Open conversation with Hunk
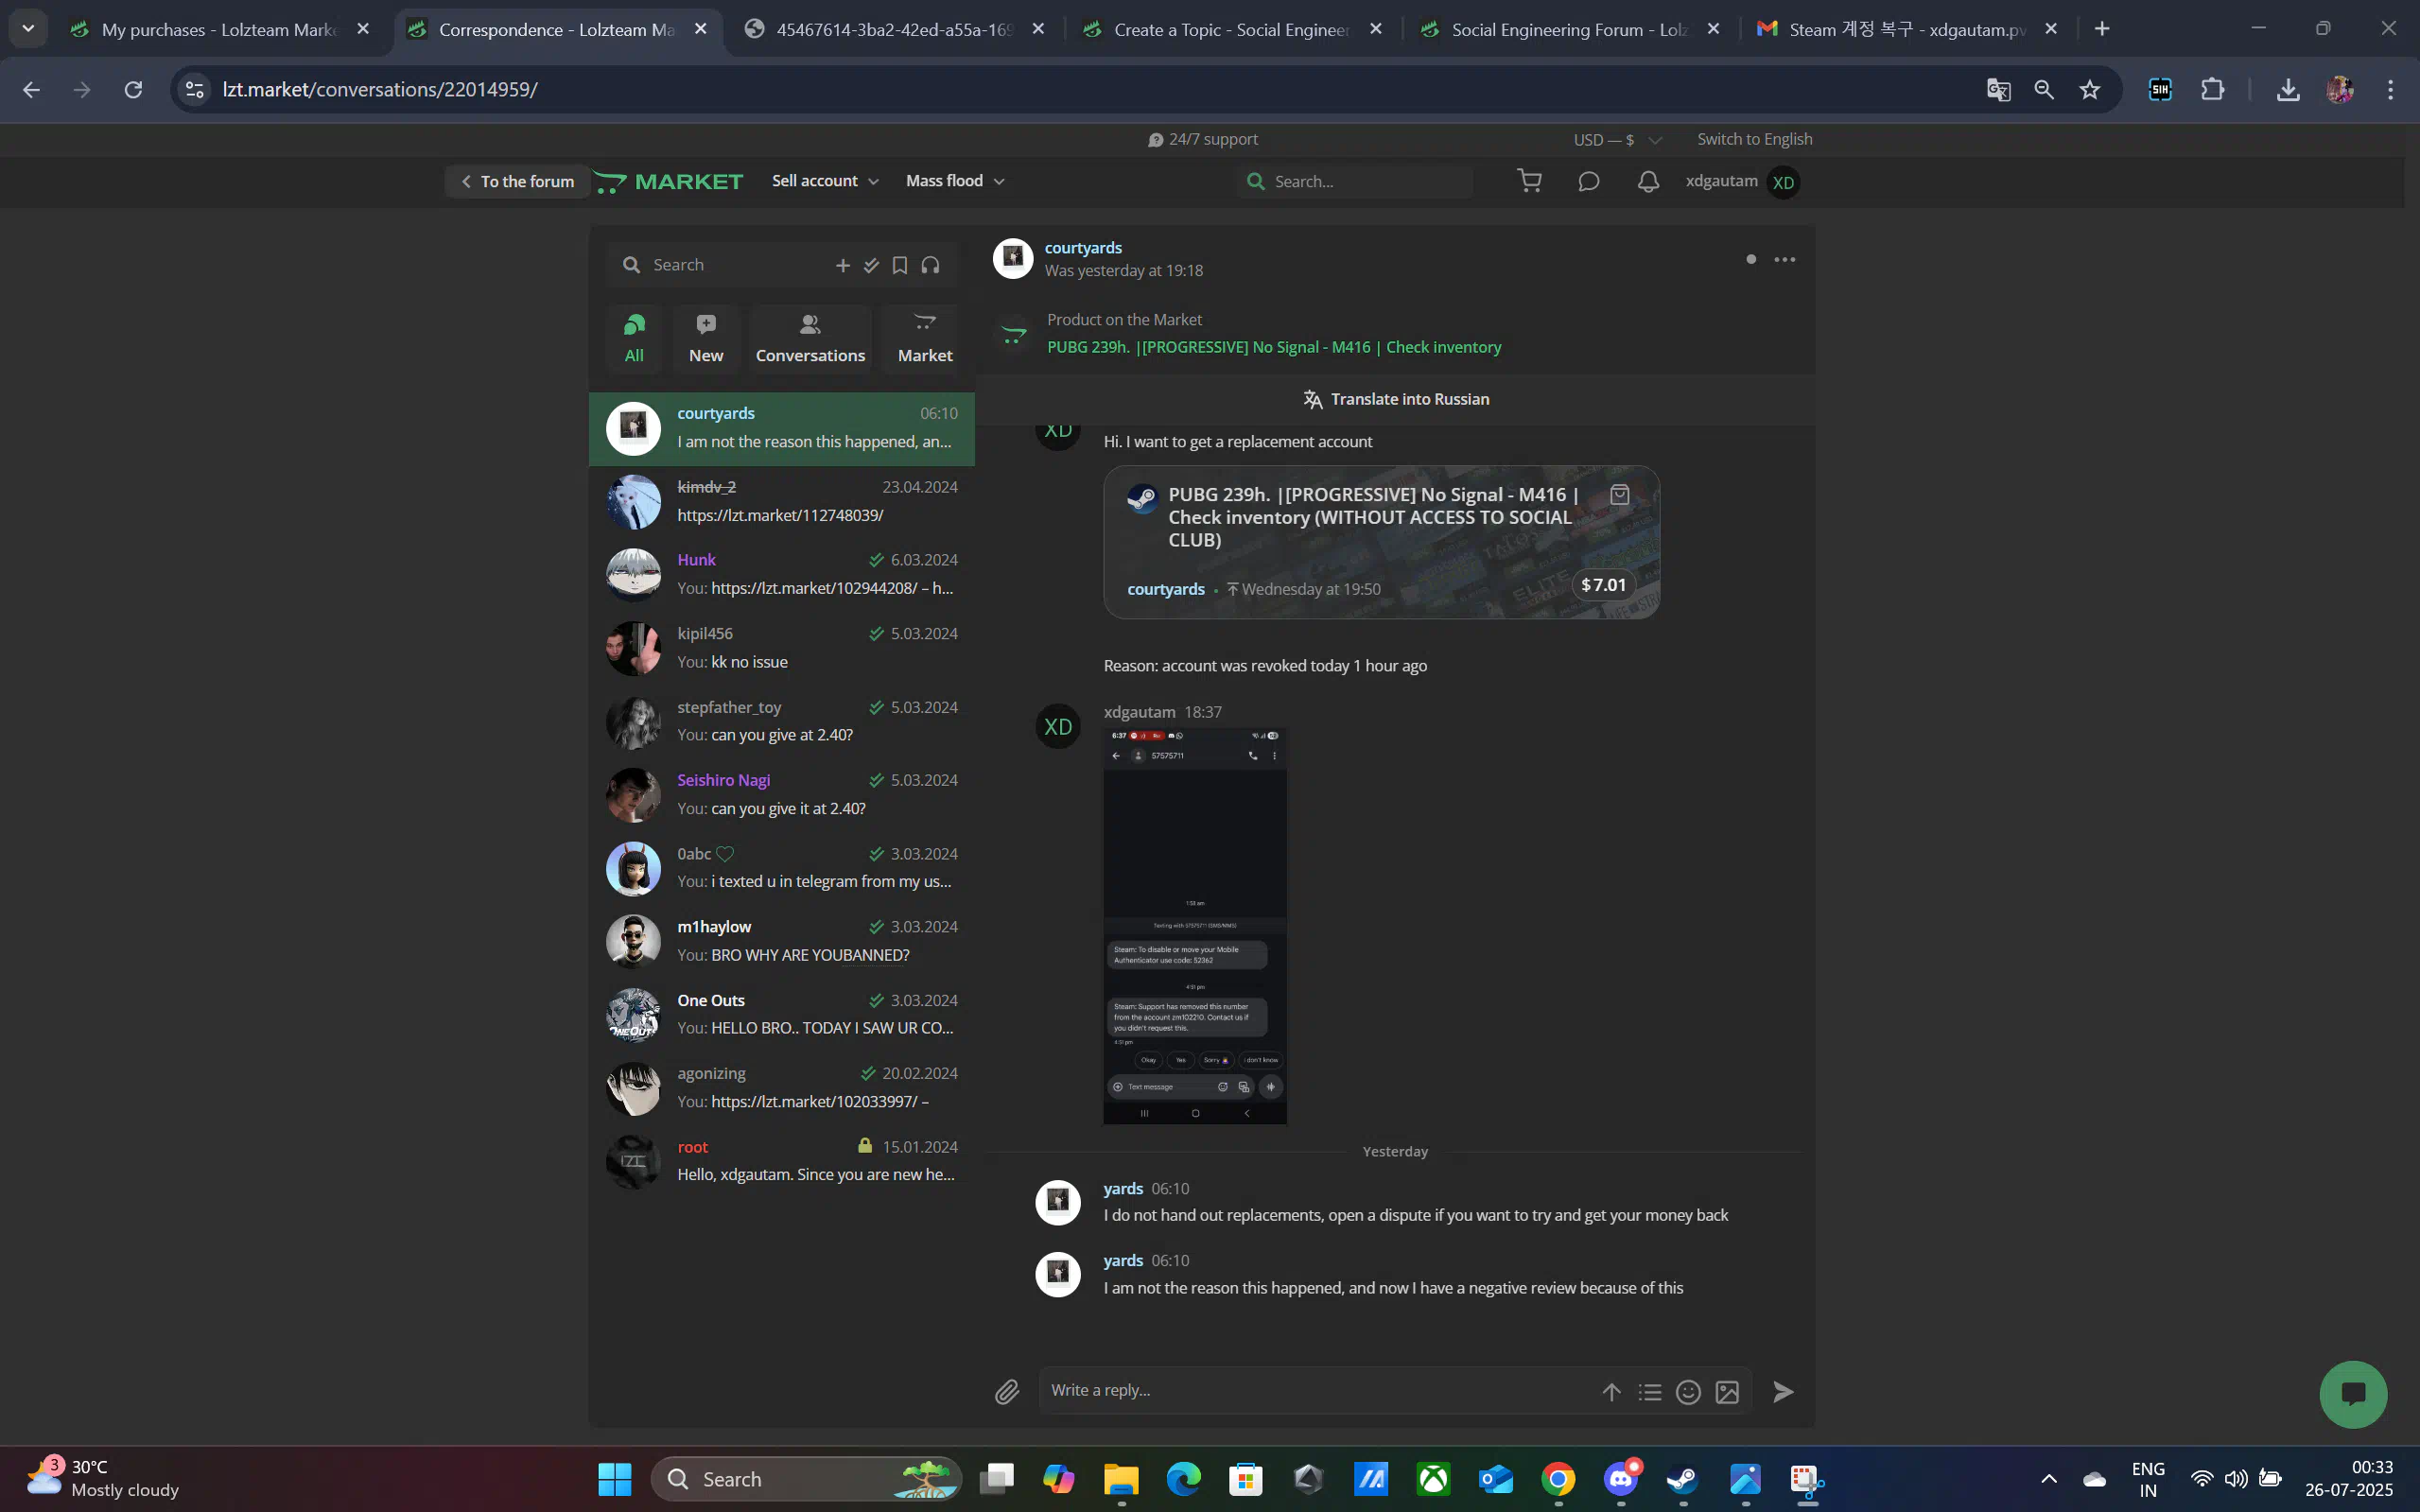The image size is (2420, 1512). (x=782, y=574)
